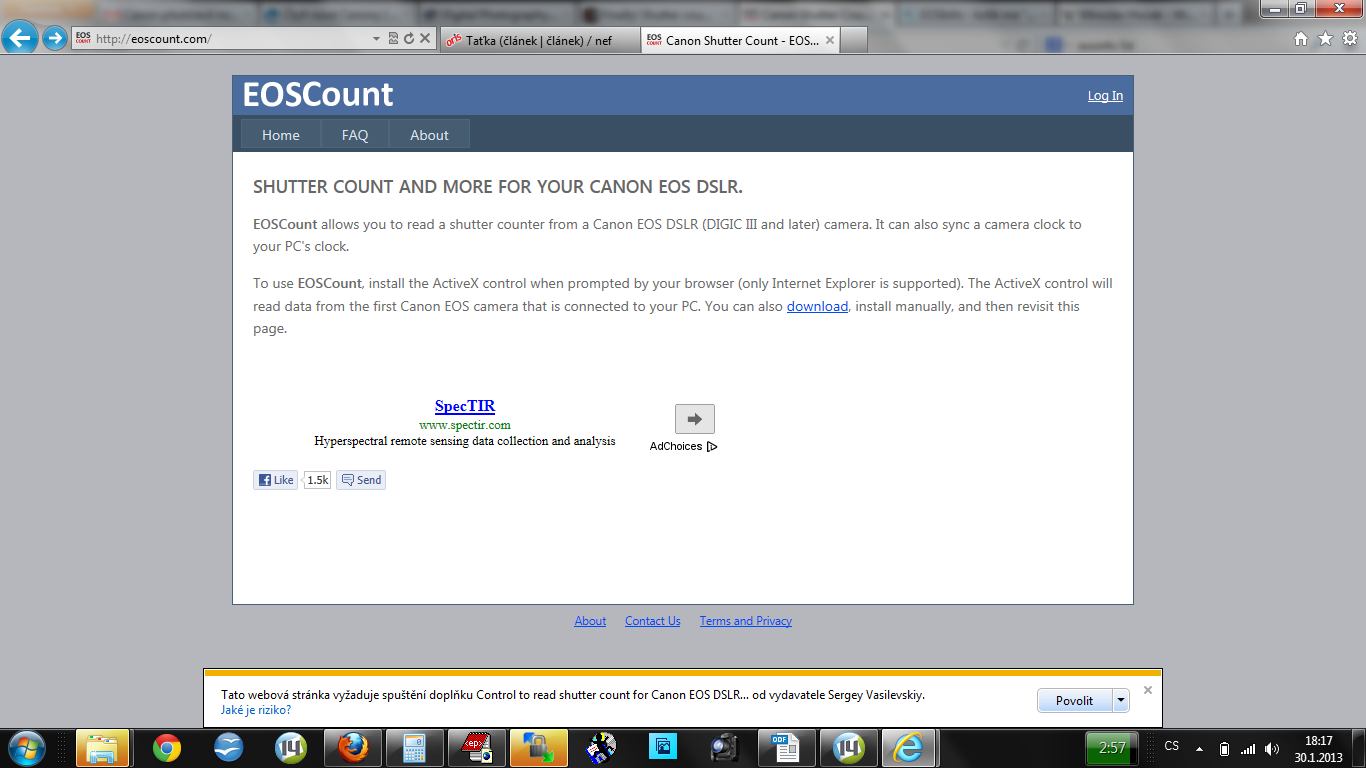Click the Log In link
This screenshot has height=768, width=1366.
click(1105, 96)
